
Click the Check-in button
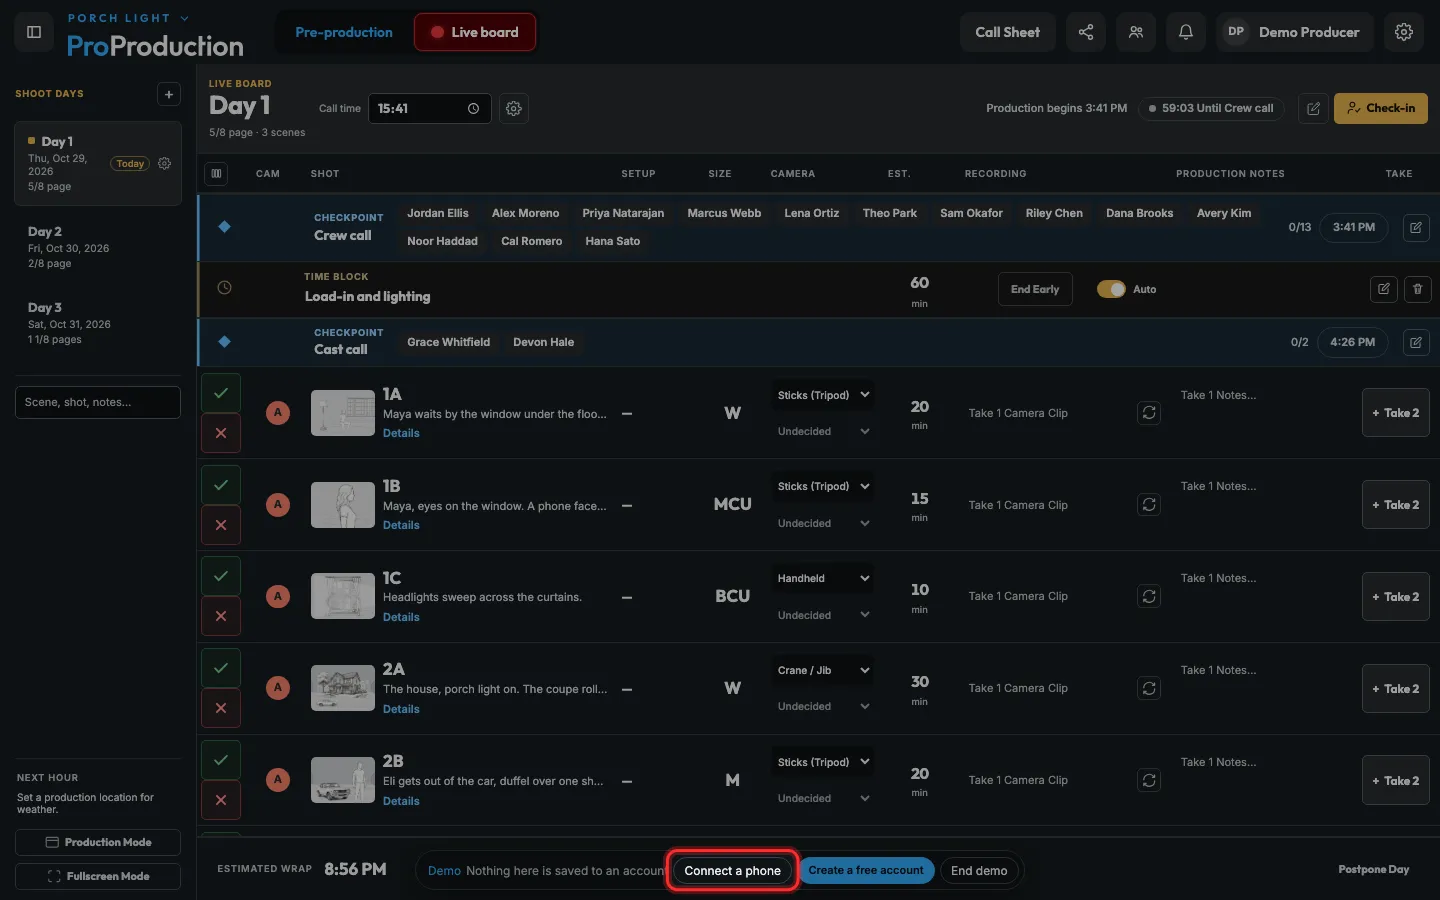click(x=1380, y=108)
